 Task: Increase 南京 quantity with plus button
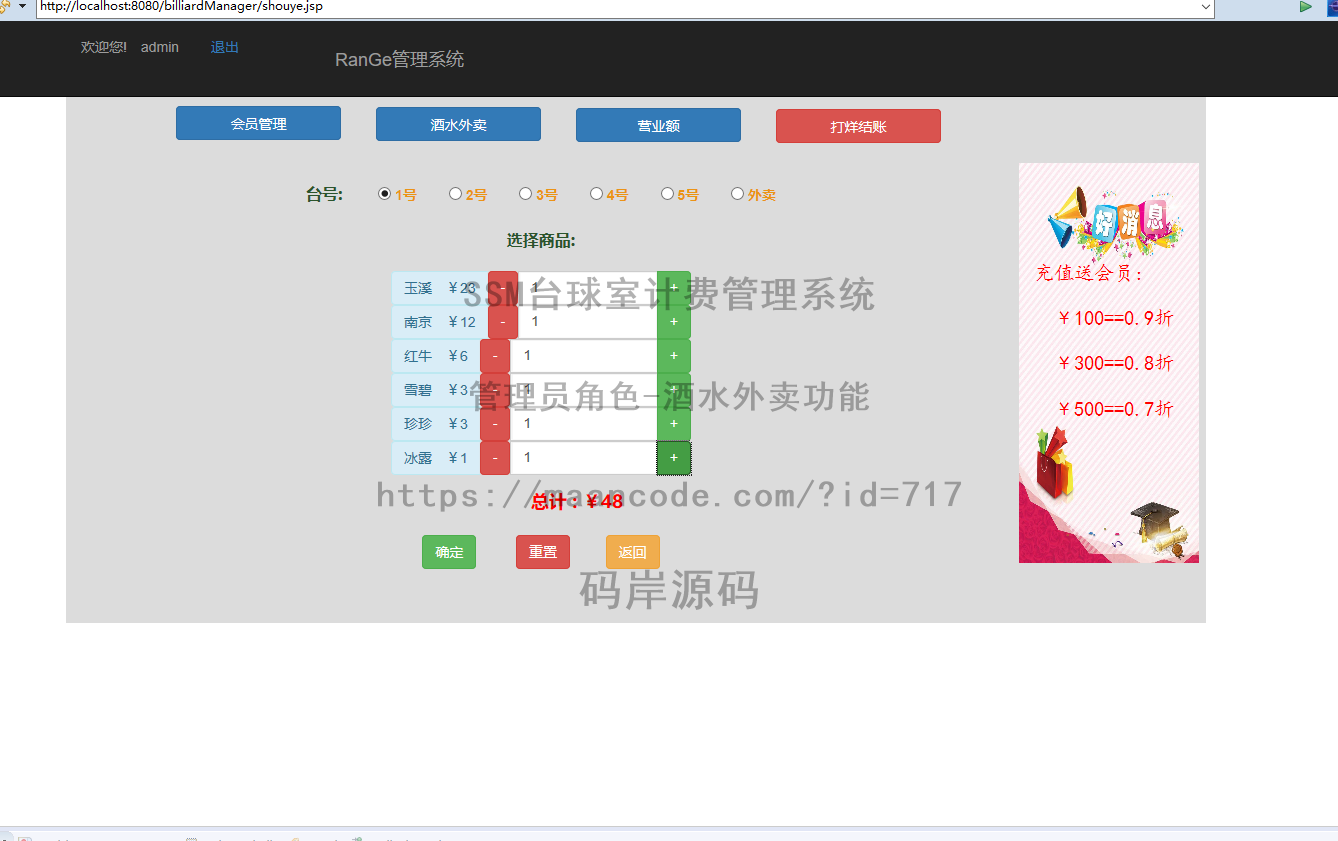(x=674, y=322)
